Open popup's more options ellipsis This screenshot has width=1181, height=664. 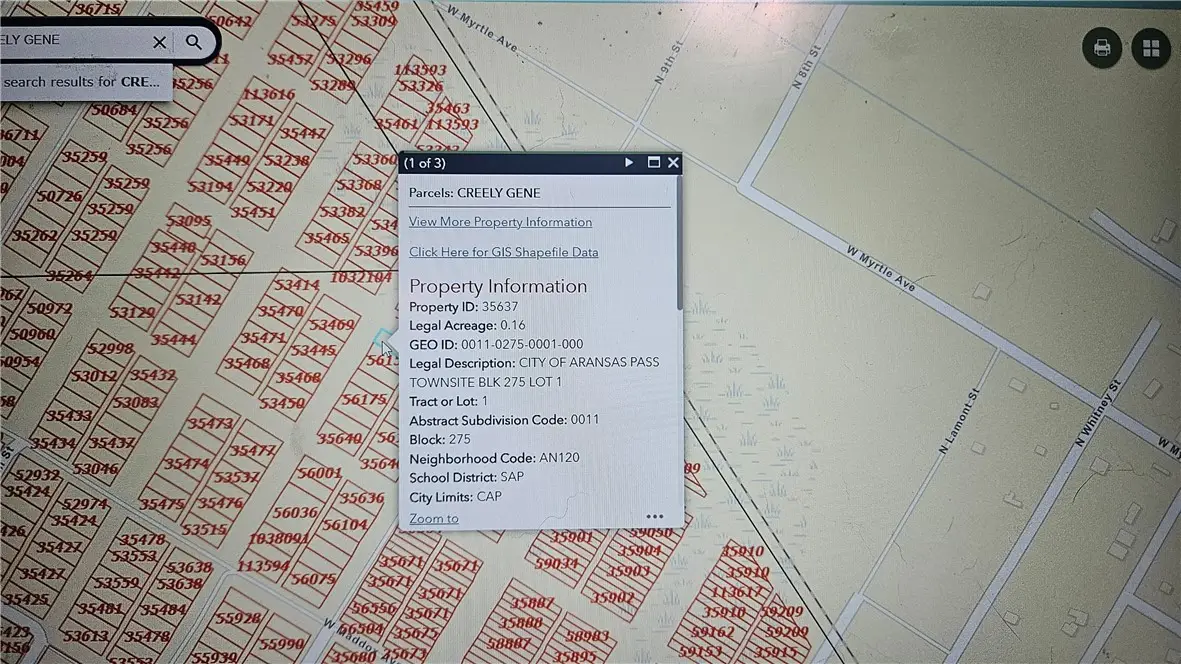click(654, 517)
